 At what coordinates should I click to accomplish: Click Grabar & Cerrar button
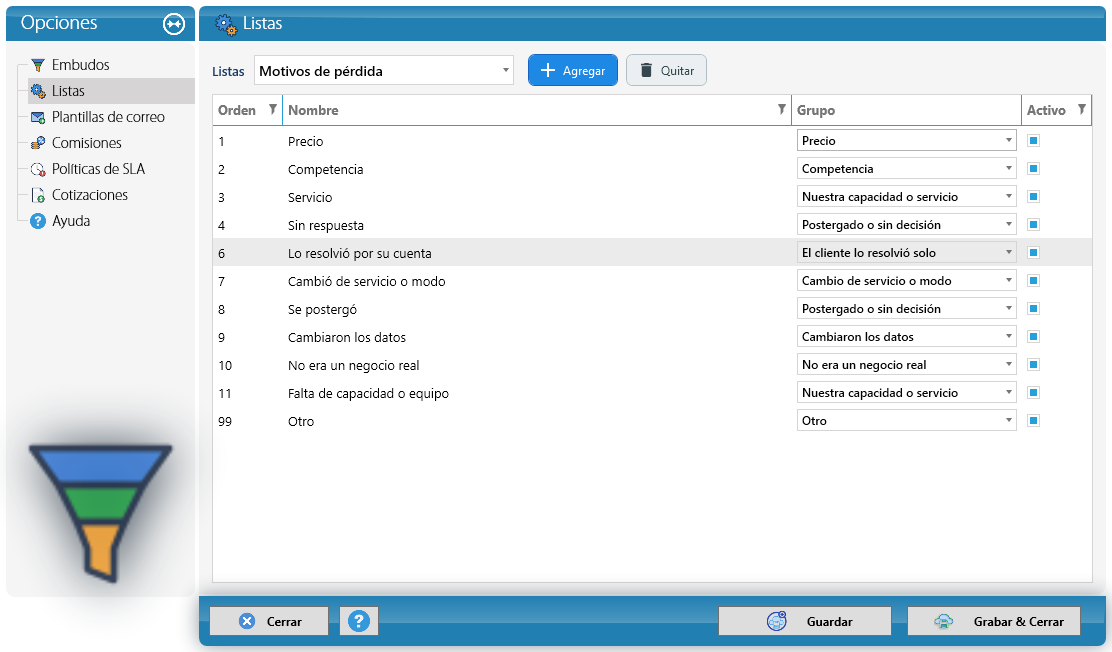click(x=994, y=621)
